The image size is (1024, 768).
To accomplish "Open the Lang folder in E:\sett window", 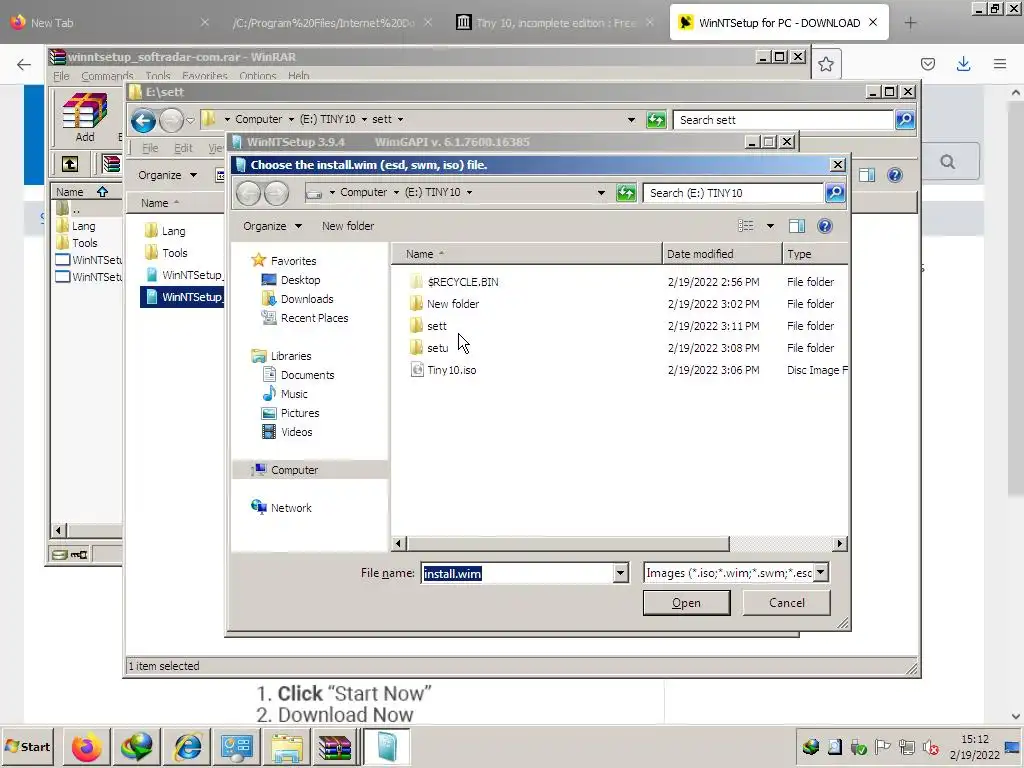I will (x=165, y=231).
